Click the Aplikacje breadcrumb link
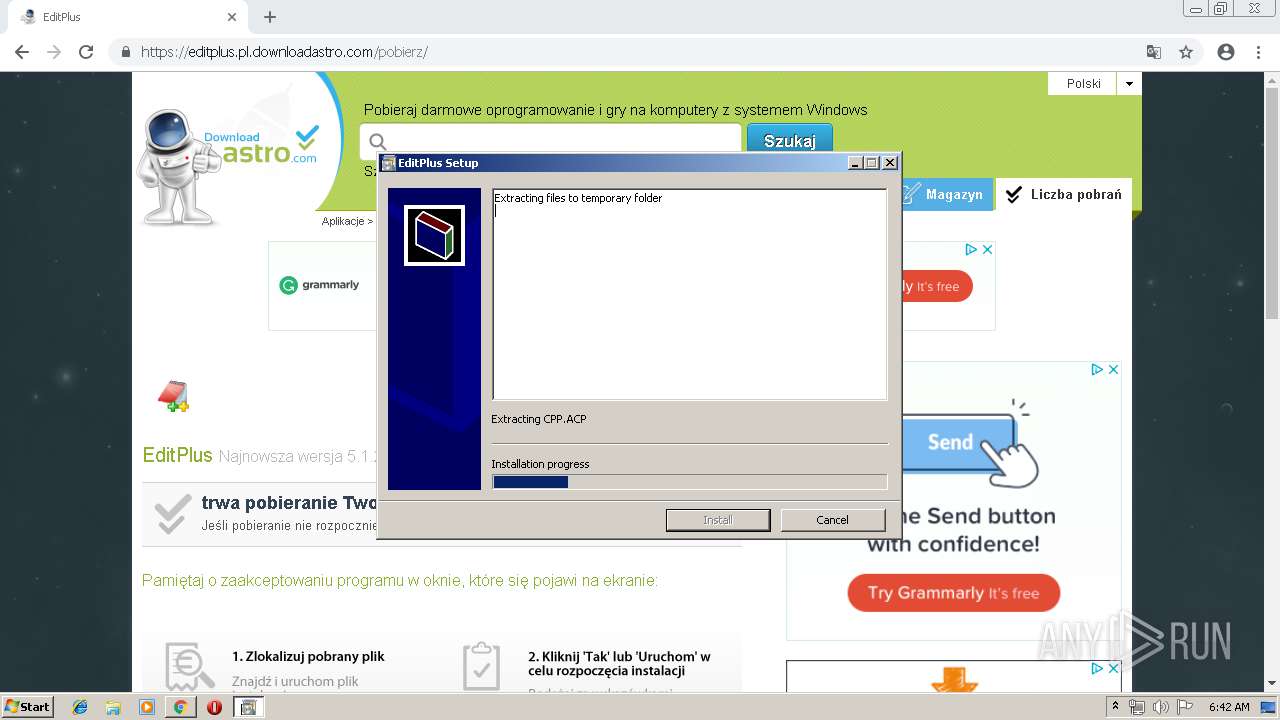The width and height of the screenshot is (1280, 720). [x=343, y=221]
